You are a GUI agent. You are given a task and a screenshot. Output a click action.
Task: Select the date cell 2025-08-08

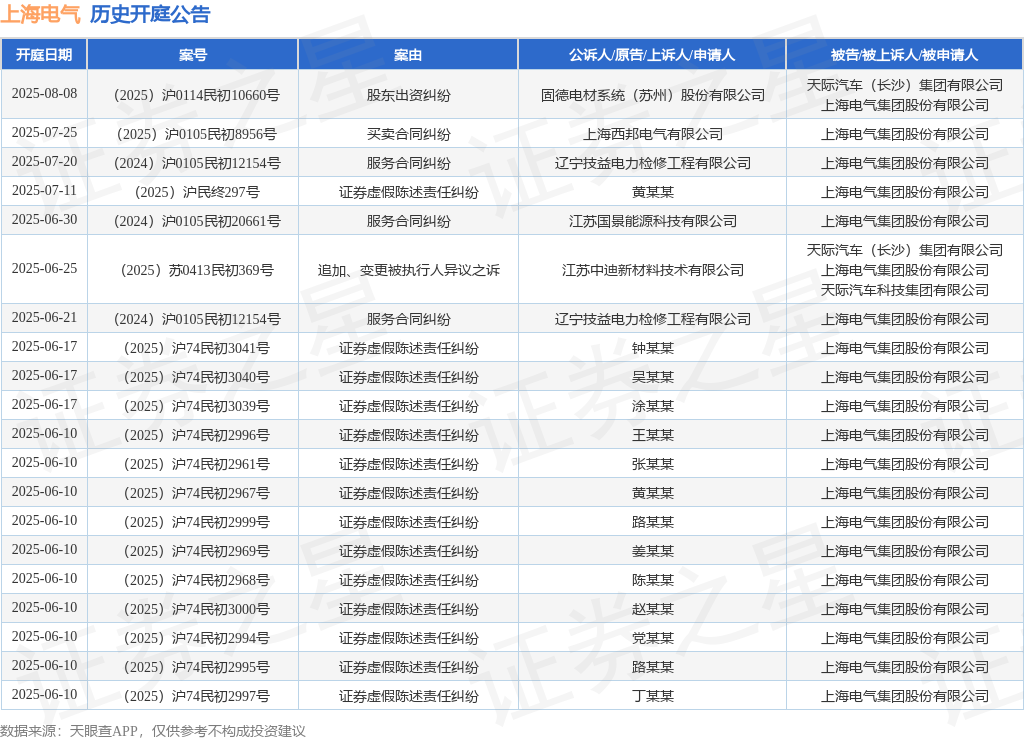pos(44,93)
